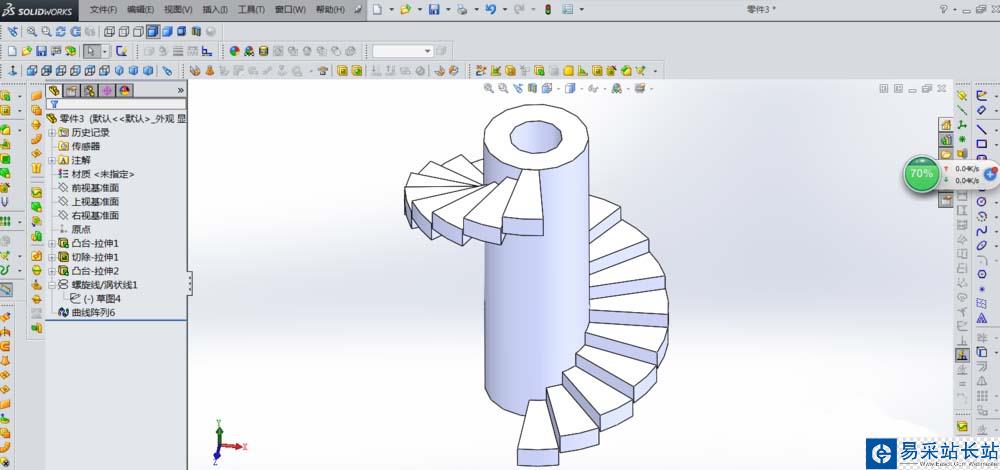The height and width of the screenshot is (470, 1000).
Task: Switch to the DisplayManager tab
Action: click(x=124, y=91)
